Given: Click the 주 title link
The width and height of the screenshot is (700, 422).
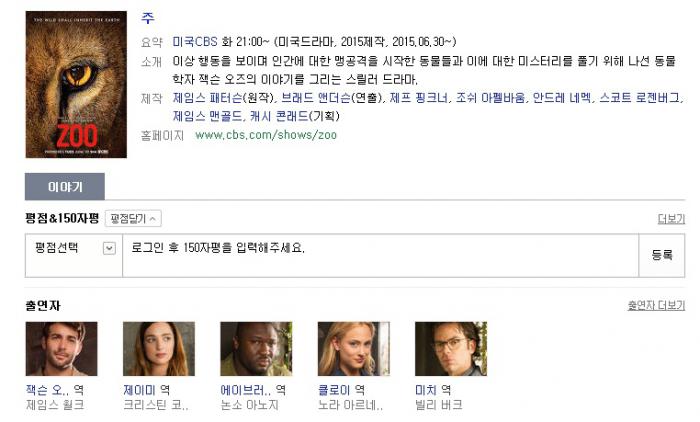Looking at the screenshot, I should [x=148, y=18].
